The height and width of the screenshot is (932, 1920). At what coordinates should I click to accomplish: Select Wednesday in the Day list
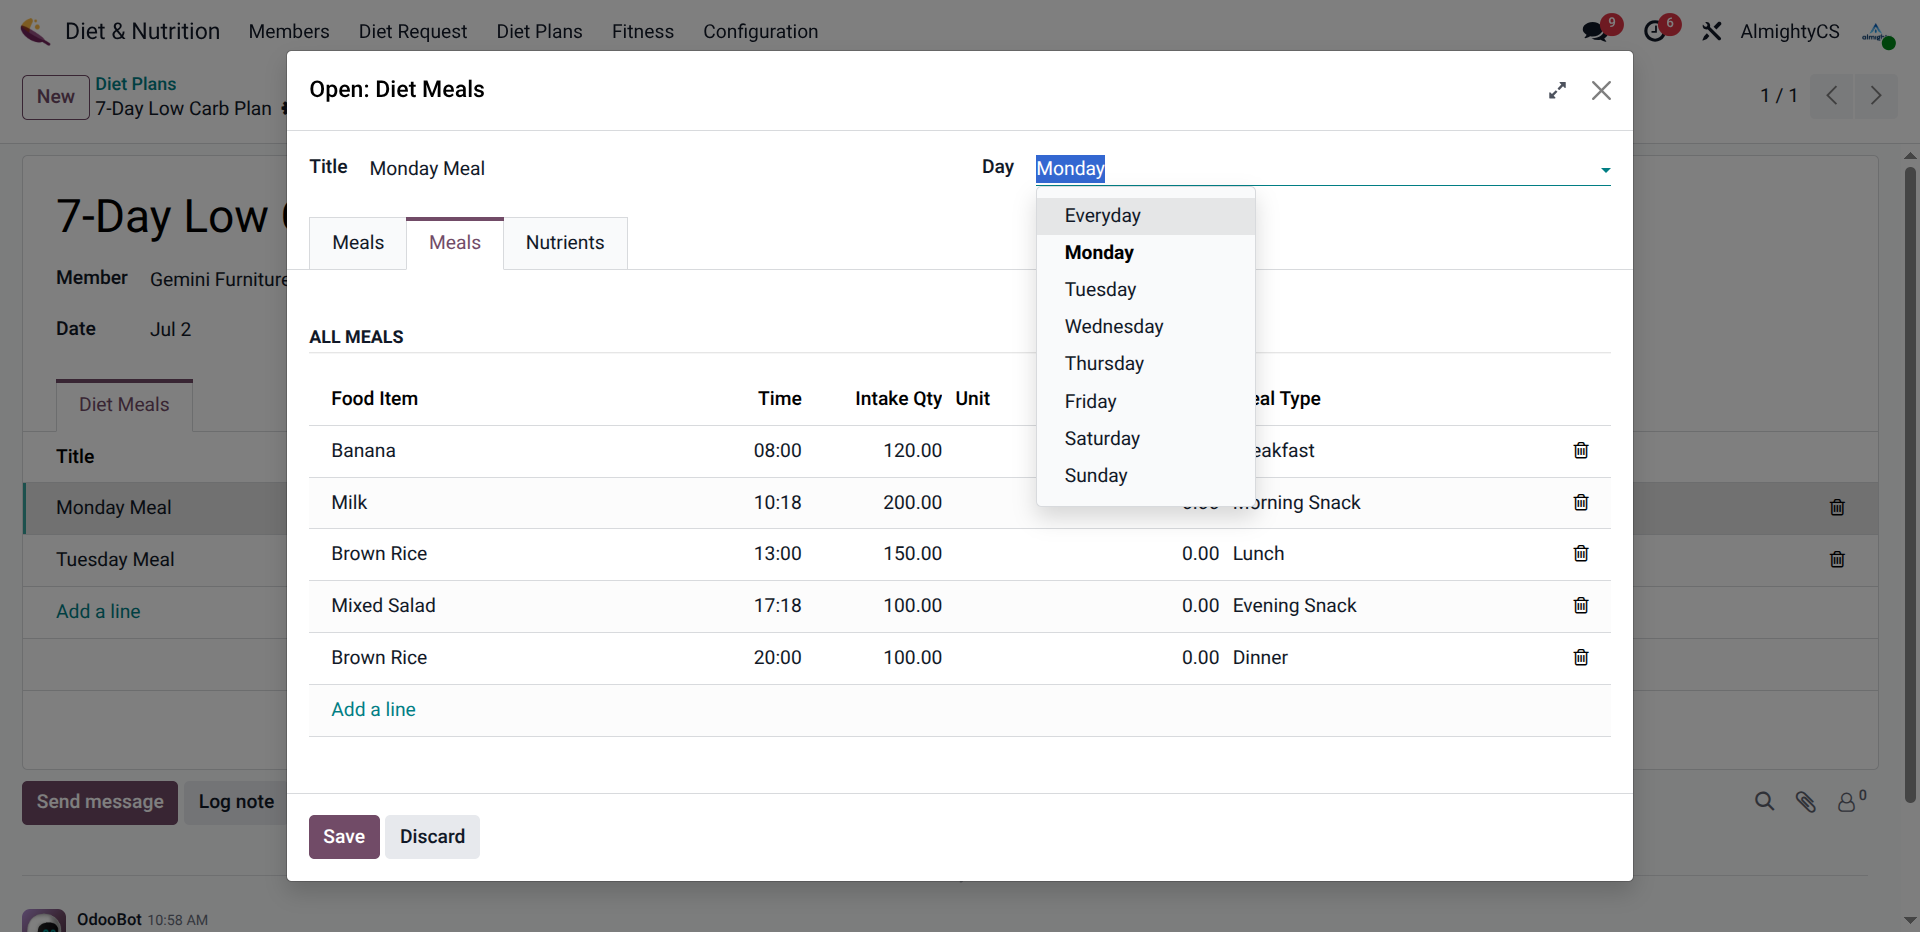(1113, 327)
